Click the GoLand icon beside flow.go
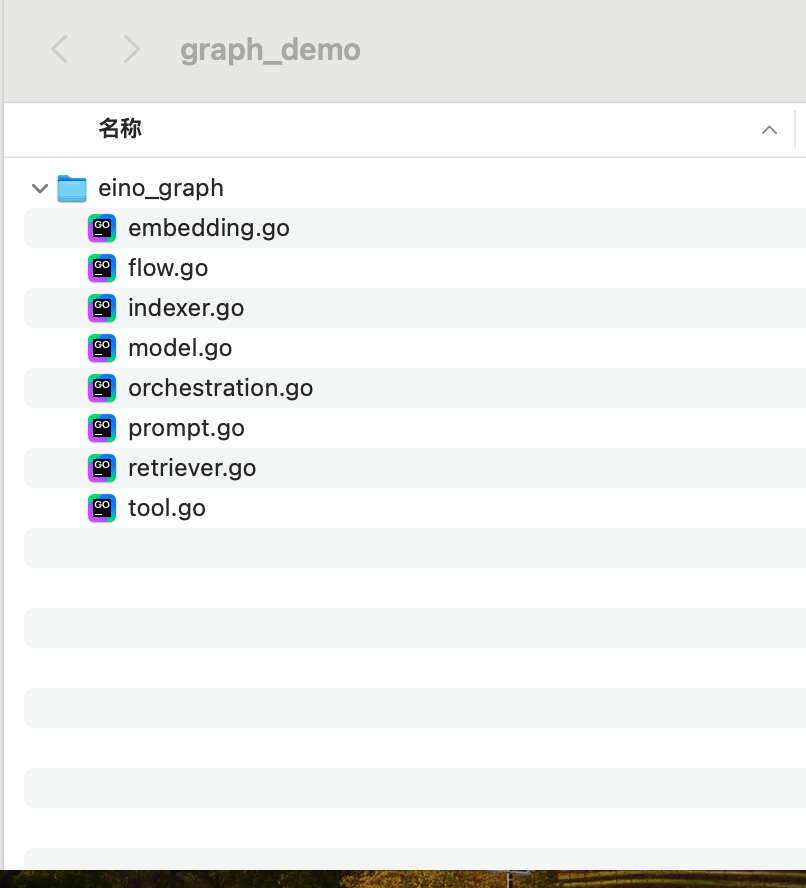The height and width of the screenshot is (888, 806). [102, 268]
